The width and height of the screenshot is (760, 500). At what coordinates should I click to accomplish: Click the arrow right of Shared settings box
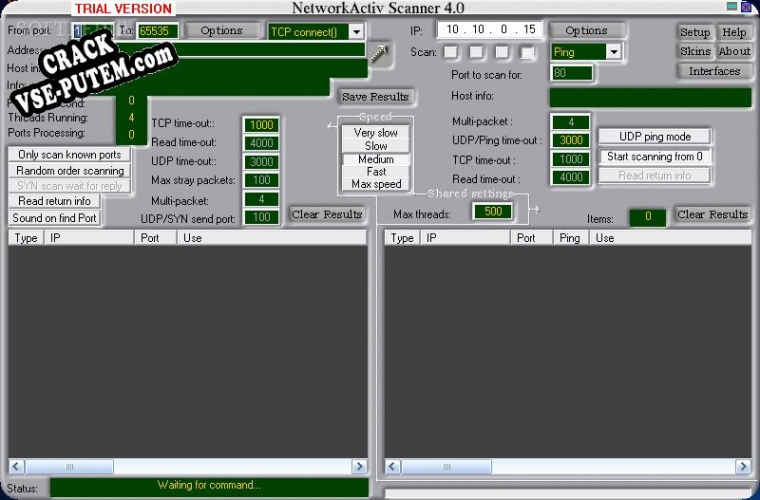(534, 209)
